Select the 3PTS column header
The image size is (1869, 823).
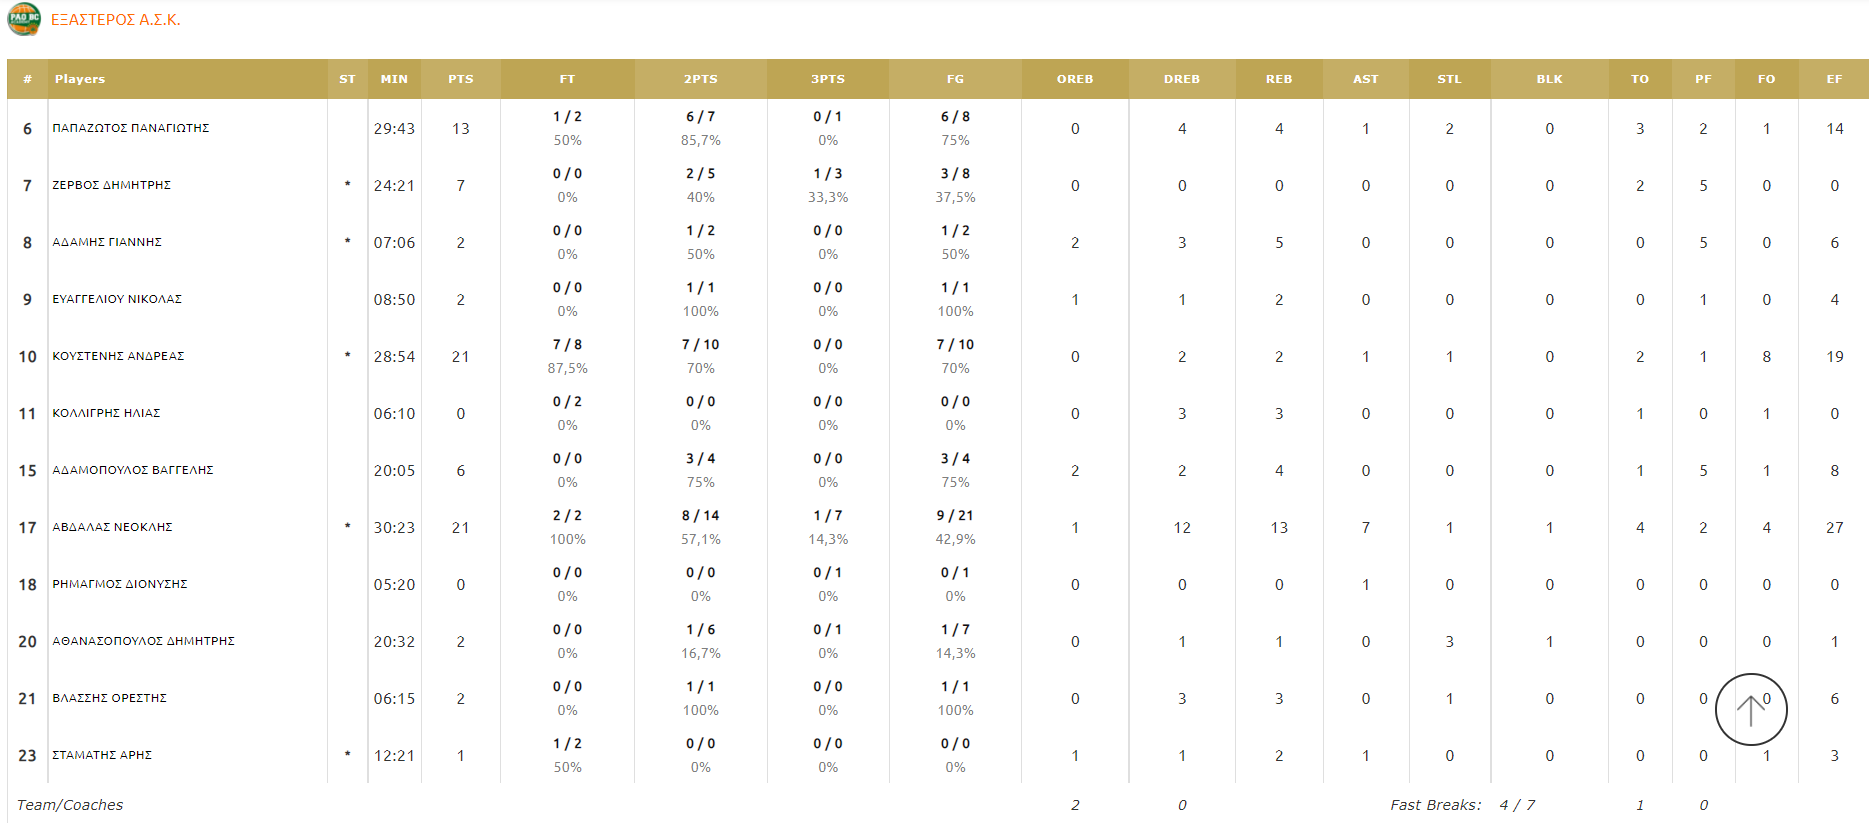pos(828,79)
